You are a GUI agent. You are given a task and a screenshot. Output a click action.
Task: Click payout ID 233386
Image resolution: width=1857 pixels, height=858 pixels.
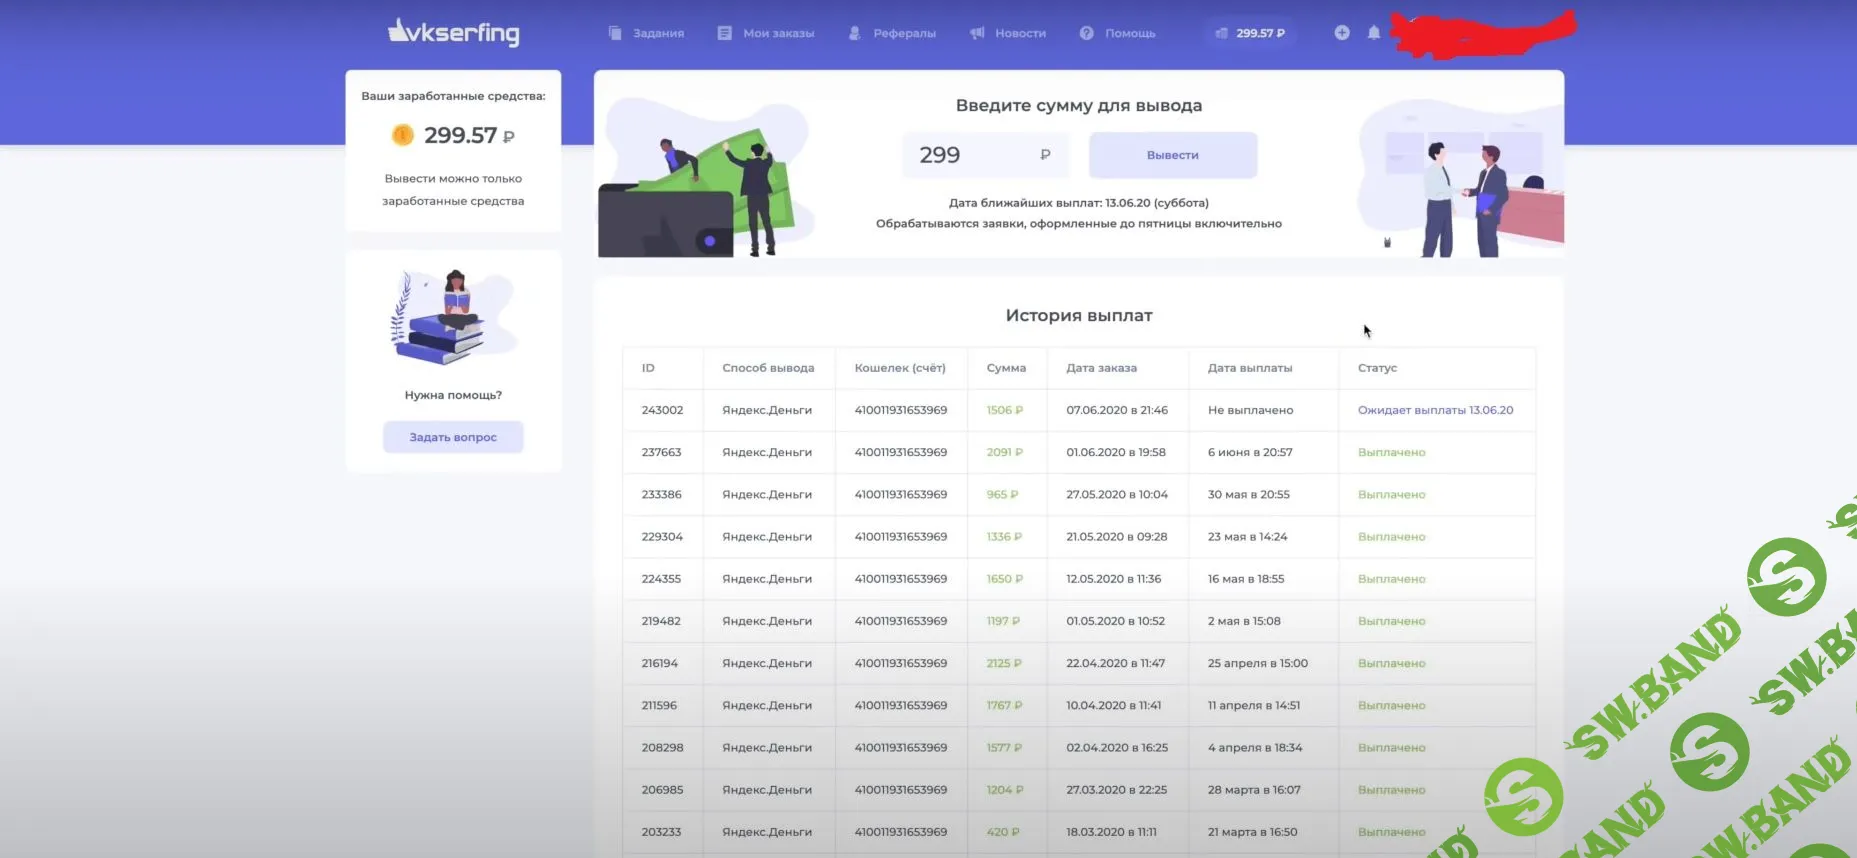pyautogui.click(x=661, y=494)
